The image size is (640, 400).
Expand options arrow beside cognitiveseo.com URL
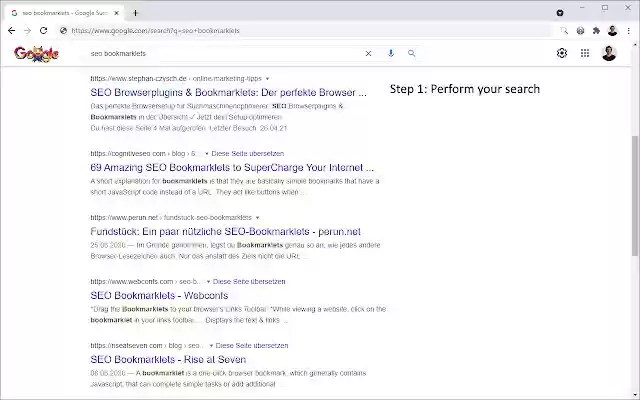point(207,154)
